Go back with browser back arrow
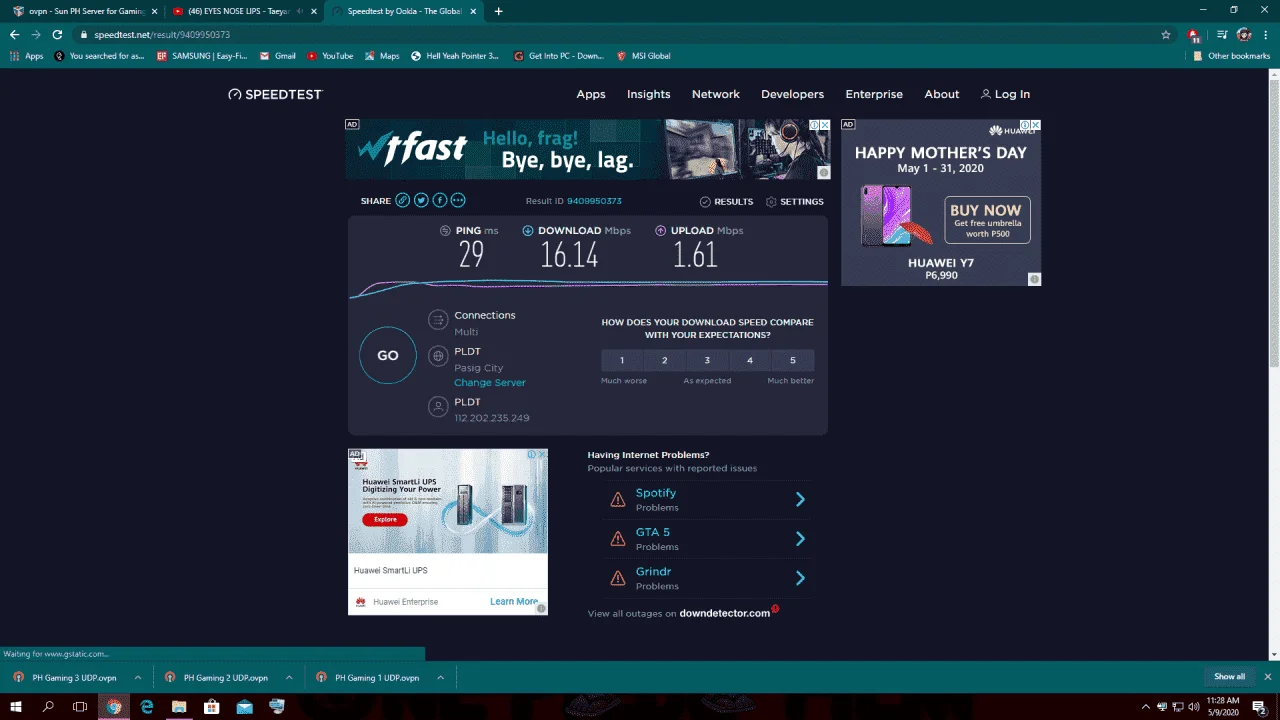 click(14, 34)
